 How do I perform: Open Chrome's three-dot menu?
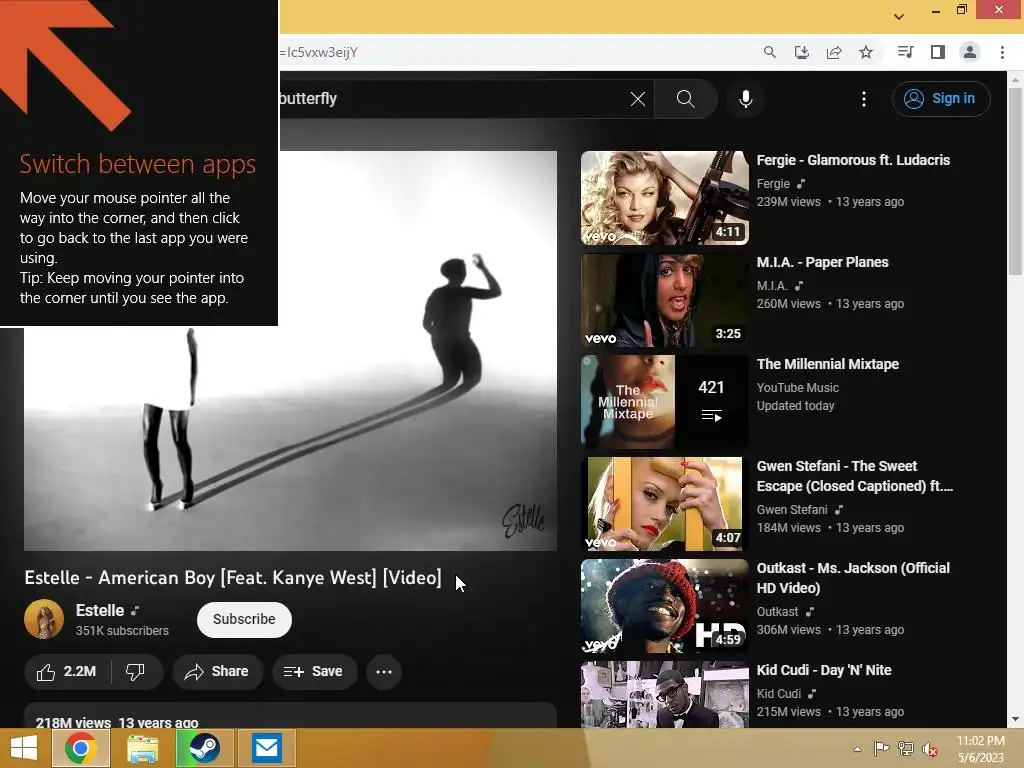point(1002,52)
